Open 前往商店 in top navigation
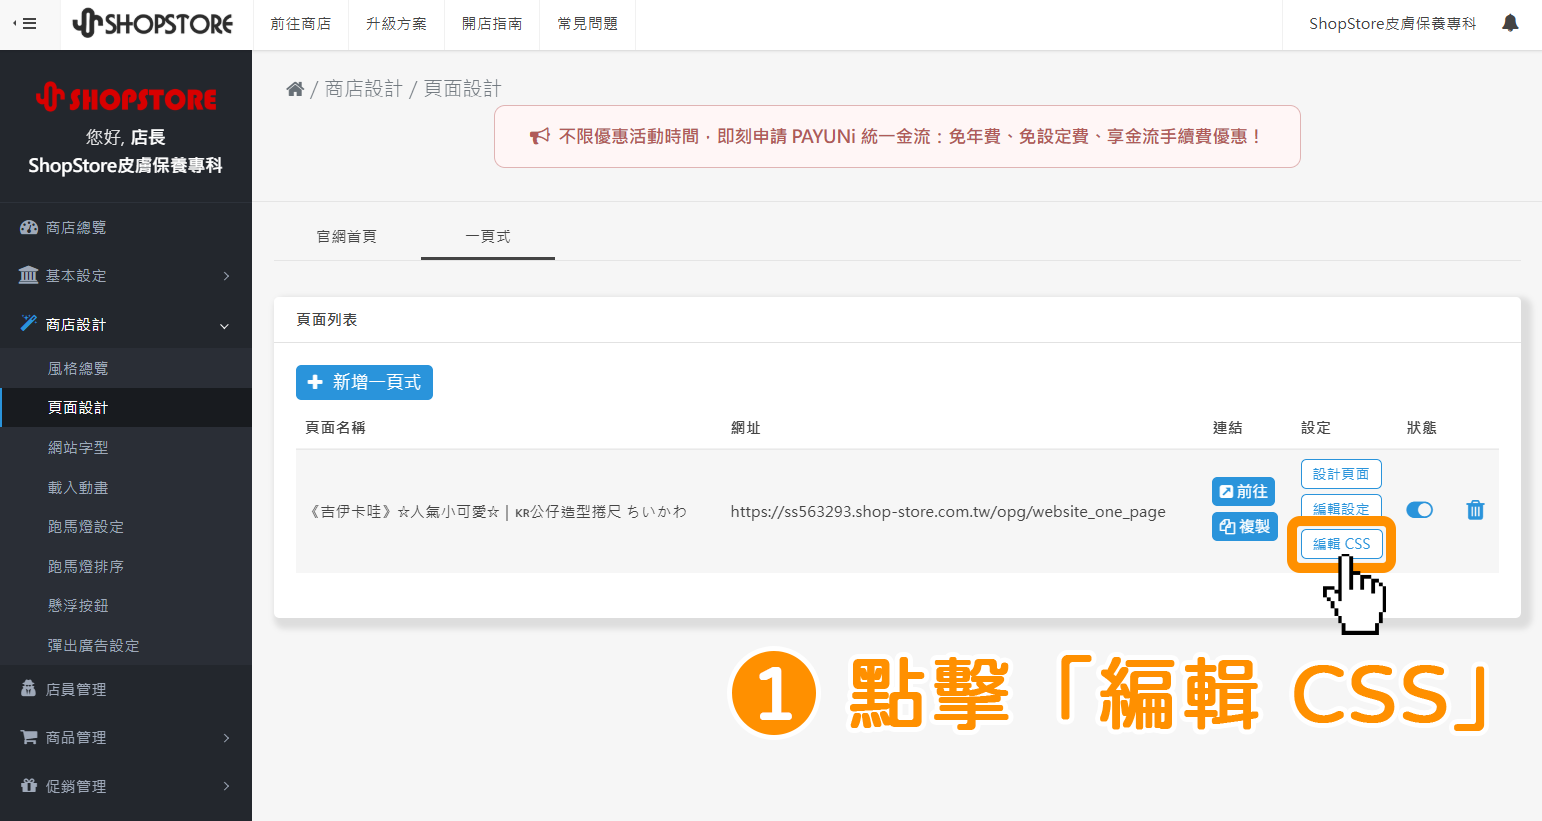Screen dimensions: 1542x821 pyautogui.click(x=300, y=24)
